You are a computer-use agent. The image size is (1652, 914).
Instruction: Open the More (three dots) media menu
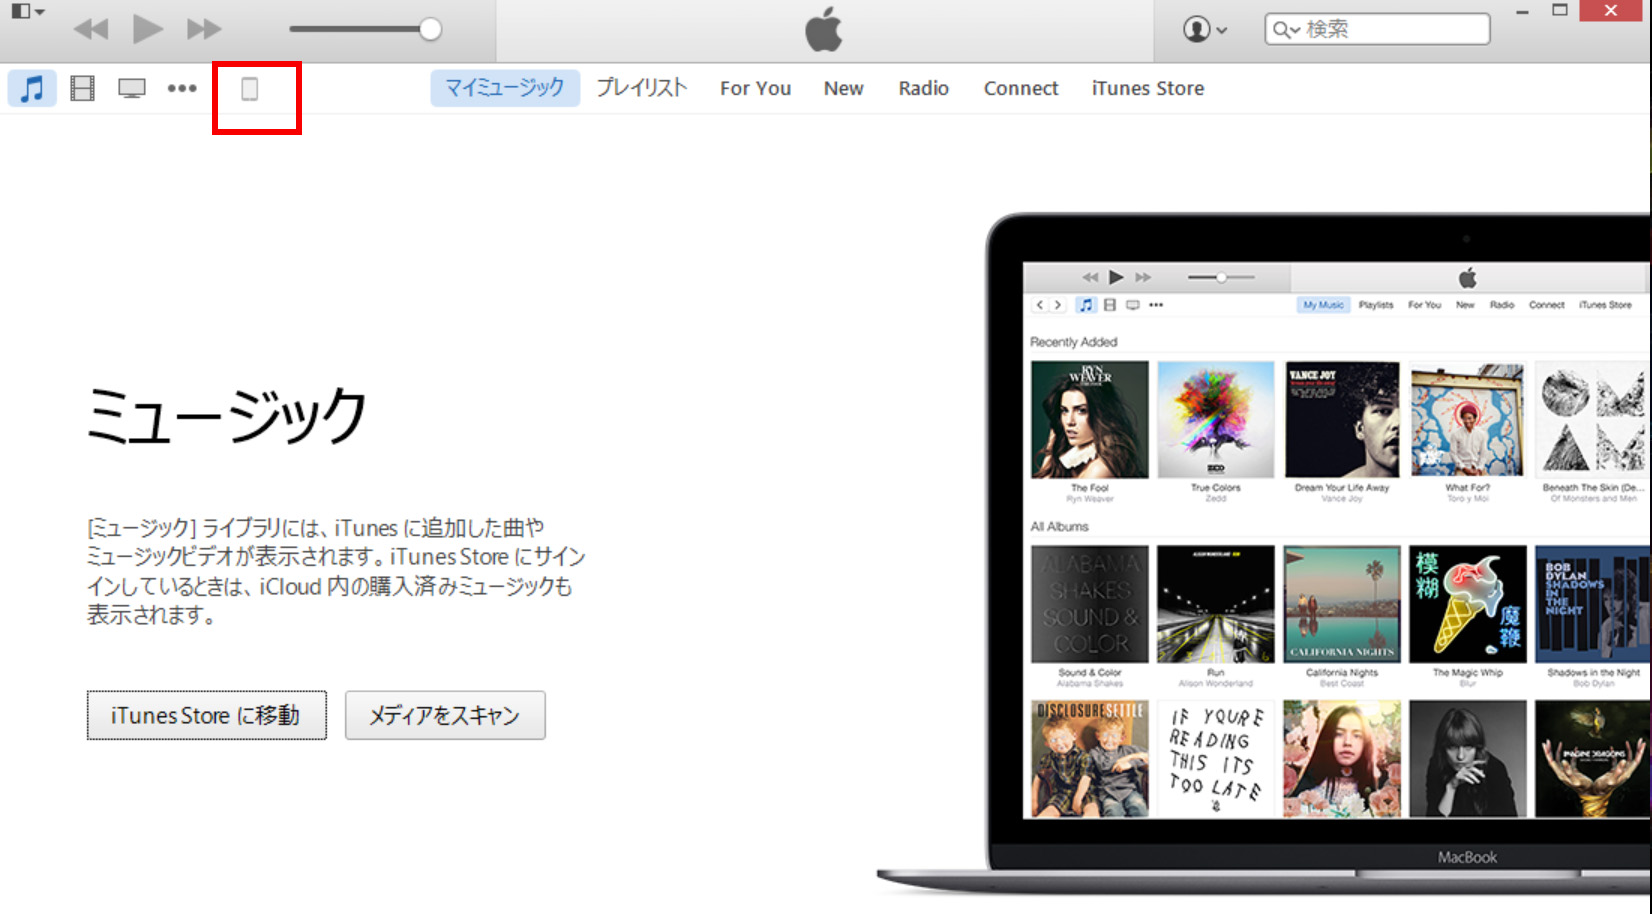[182, 88]
